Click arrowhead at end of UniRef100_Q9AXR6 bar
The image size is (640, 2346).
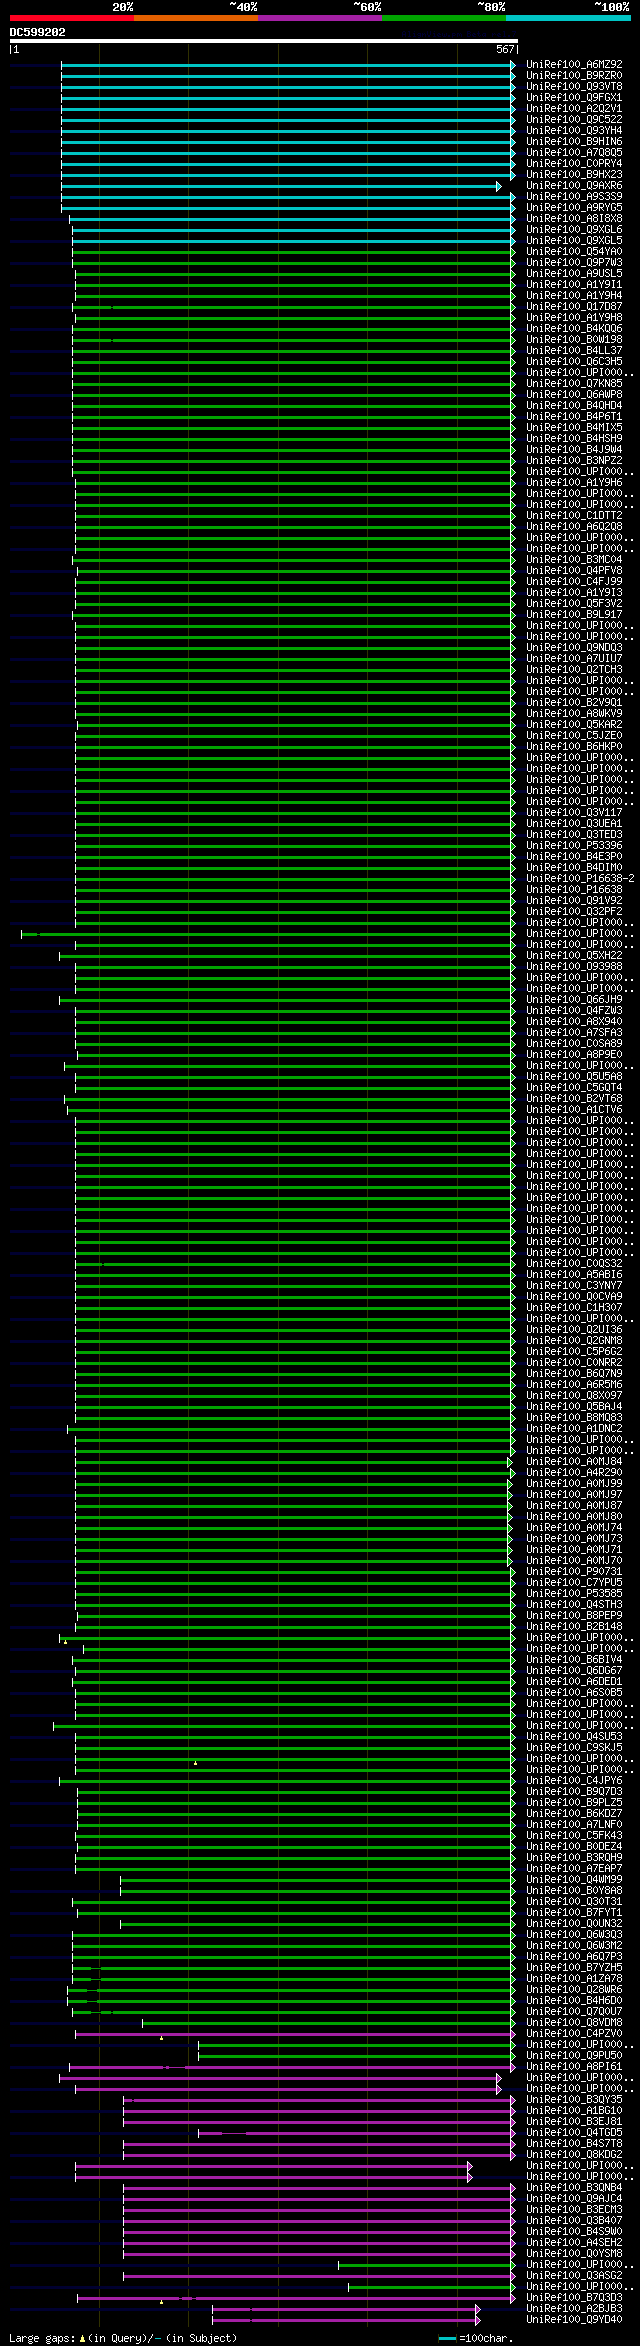(x=499, y=186)
